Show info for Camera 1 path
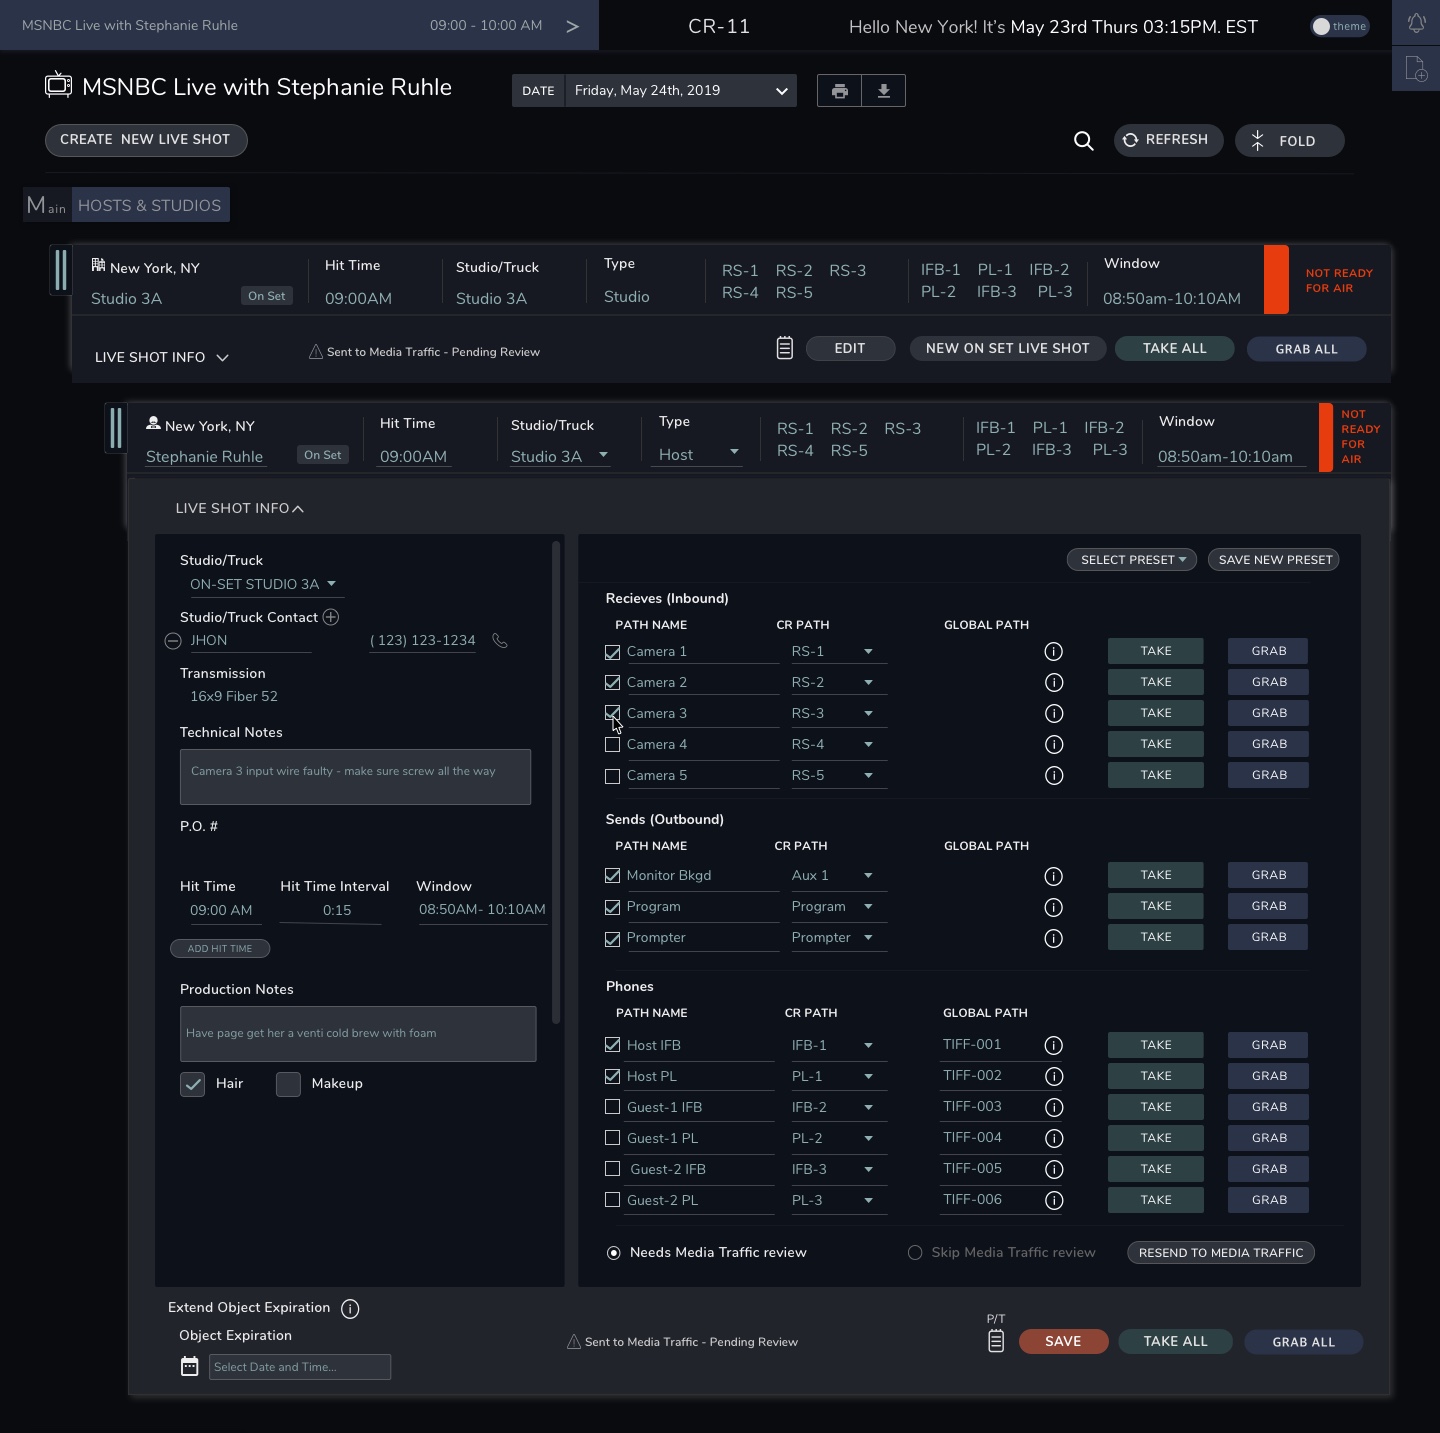 click(x=1053, y=652)
